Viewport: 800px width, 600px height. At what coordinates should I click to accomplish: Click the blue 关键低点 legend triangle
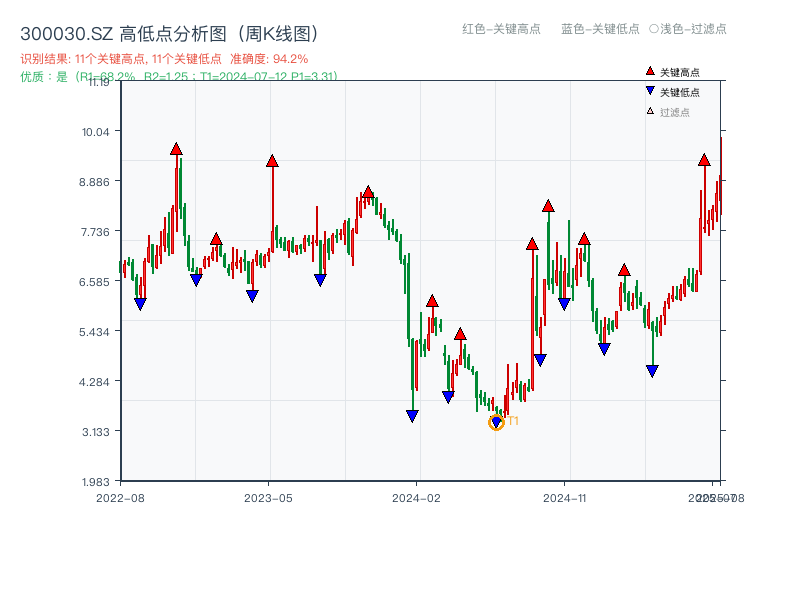pos(650,91)
